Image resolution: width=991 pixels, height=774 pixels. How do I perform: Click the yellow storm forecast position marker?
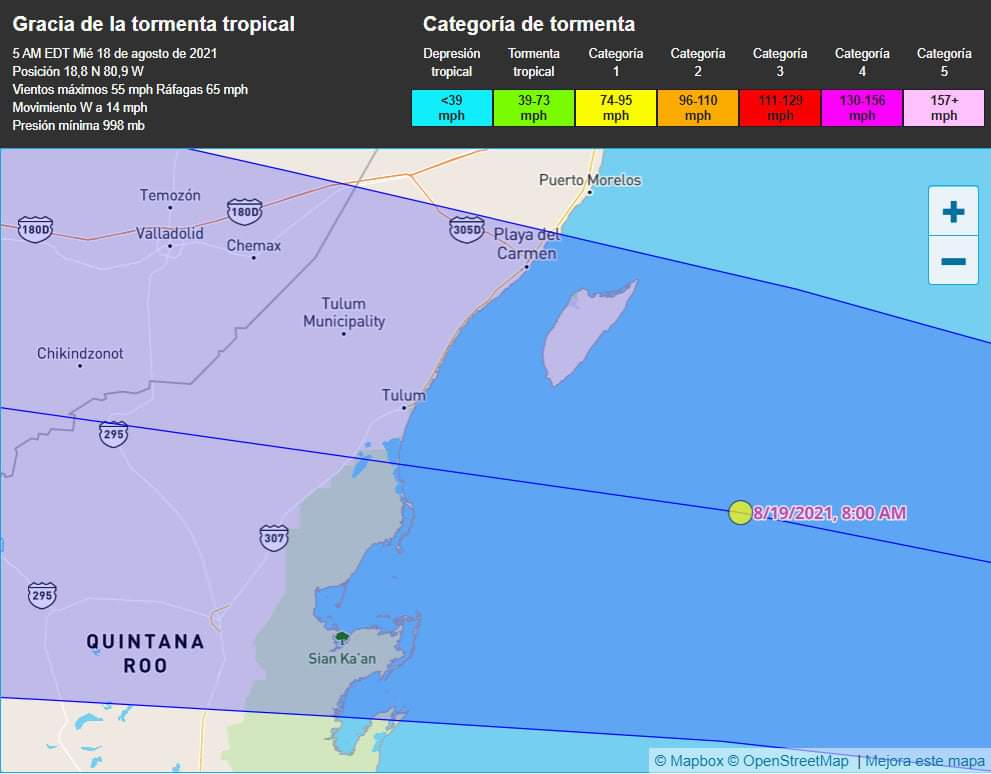[x=740, y=513]
